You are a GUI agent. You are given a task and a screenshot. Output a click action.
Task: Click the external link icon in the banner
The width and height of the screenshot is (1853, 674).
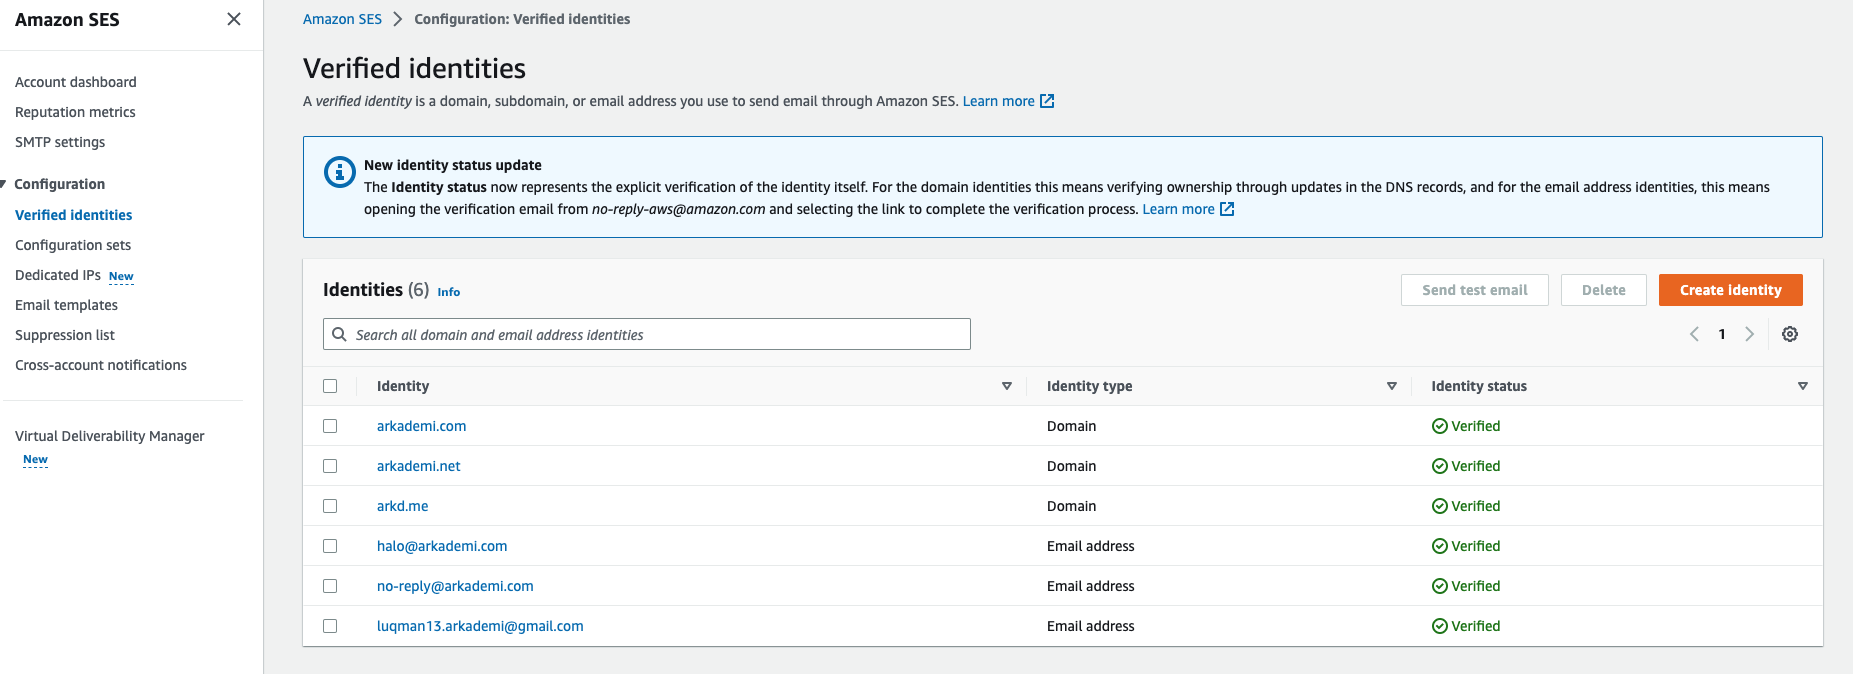tap(1227, 209)
